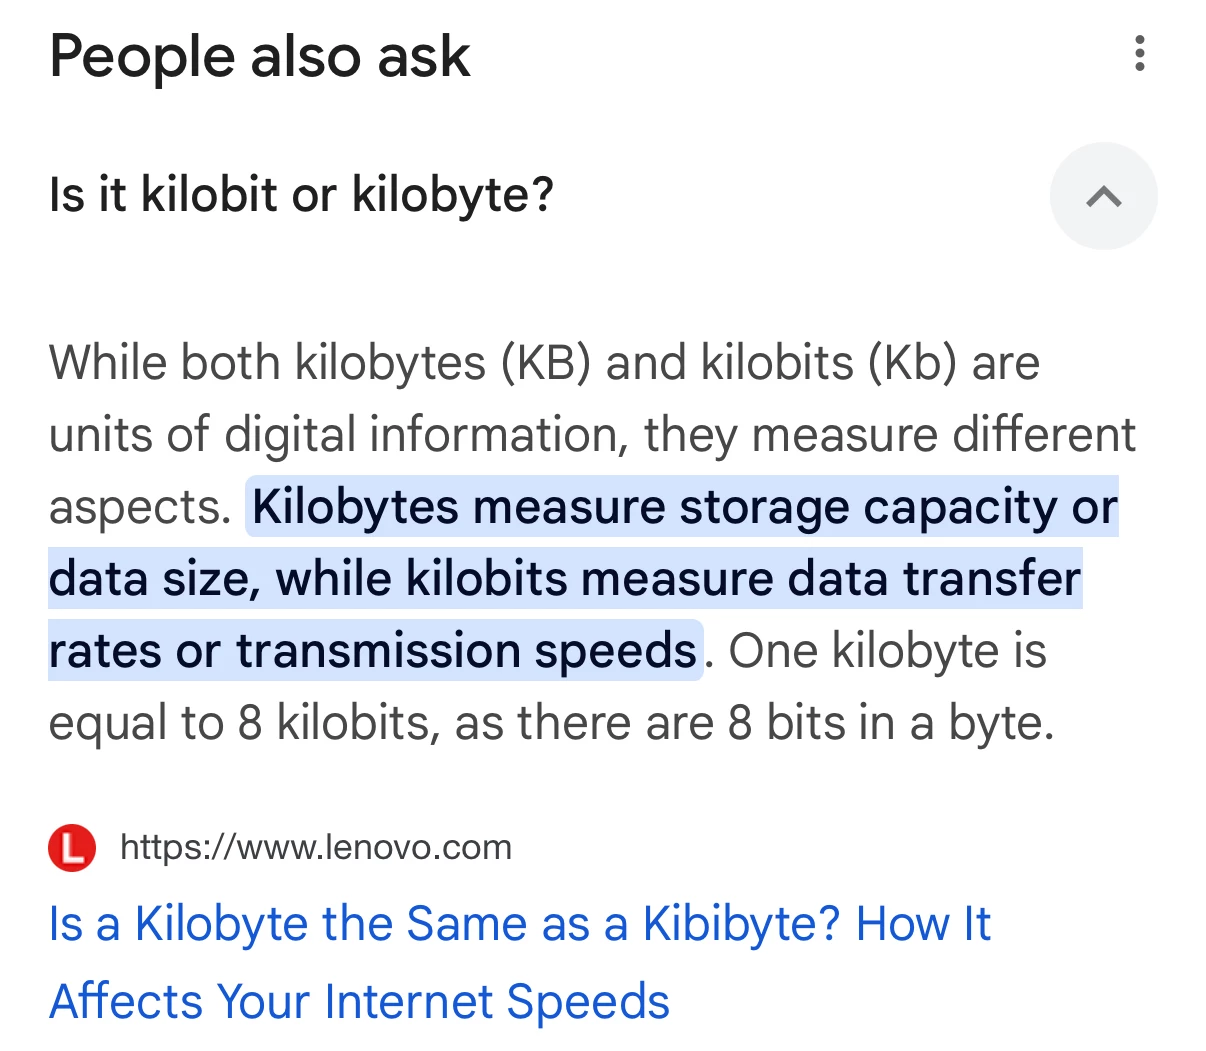Click the 'People also ask' heading
This screenshot has height=1051, width=1206.
coord(260,56)
